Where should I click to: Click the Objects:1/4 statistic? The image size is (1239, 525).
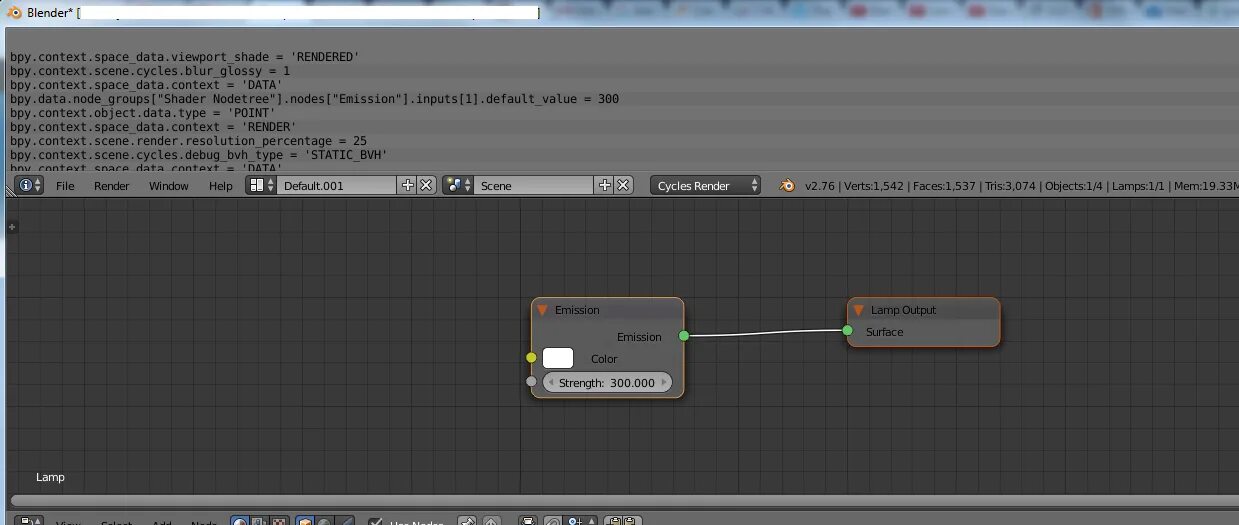[1076, 186]
